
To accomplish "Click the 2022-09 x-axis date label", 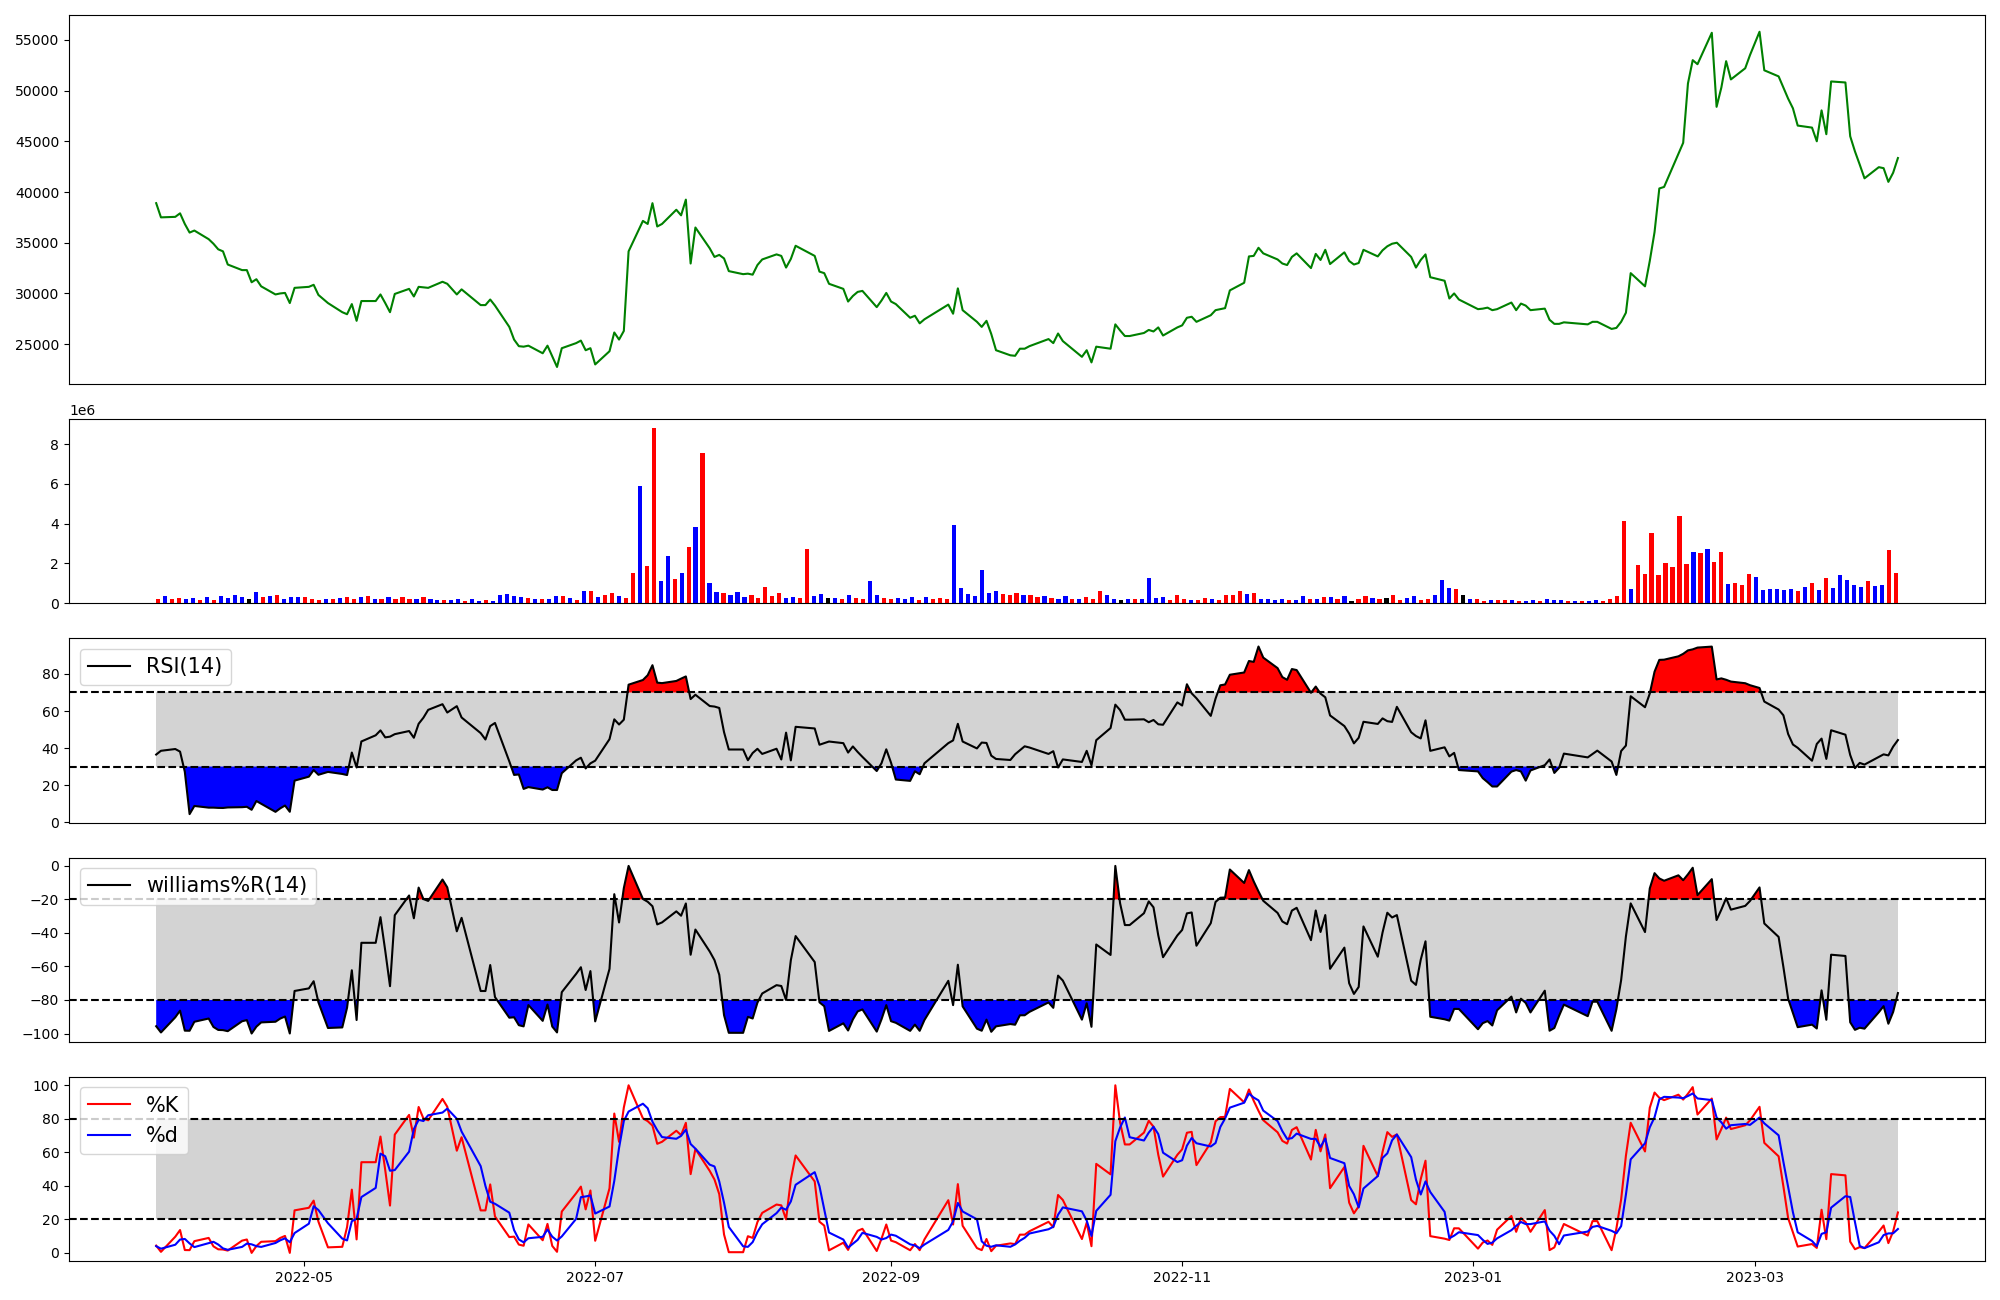I will pos(890,1277).
